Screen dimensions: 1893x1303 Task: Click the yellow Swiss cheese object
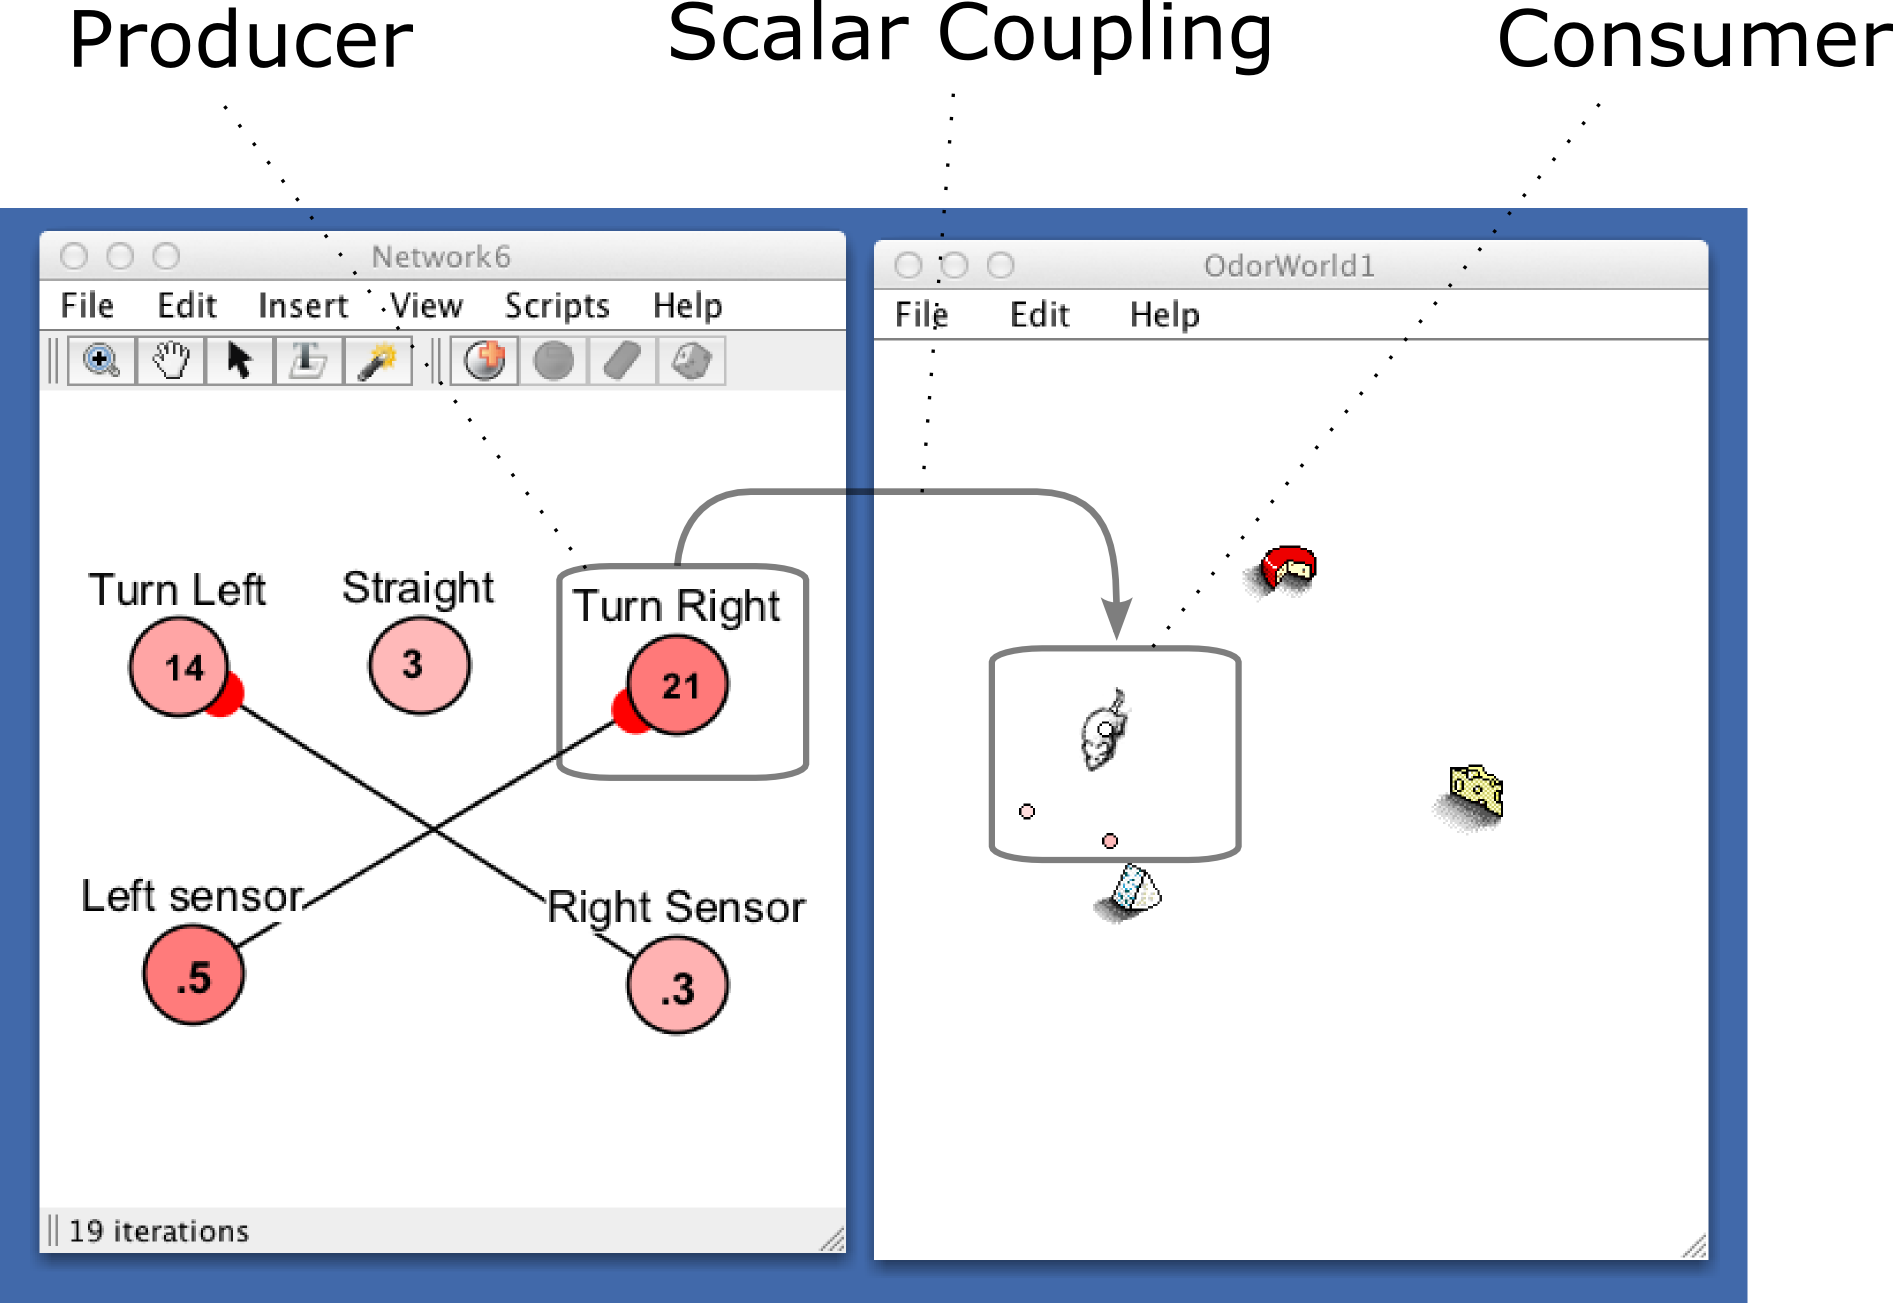[1476, 792]
